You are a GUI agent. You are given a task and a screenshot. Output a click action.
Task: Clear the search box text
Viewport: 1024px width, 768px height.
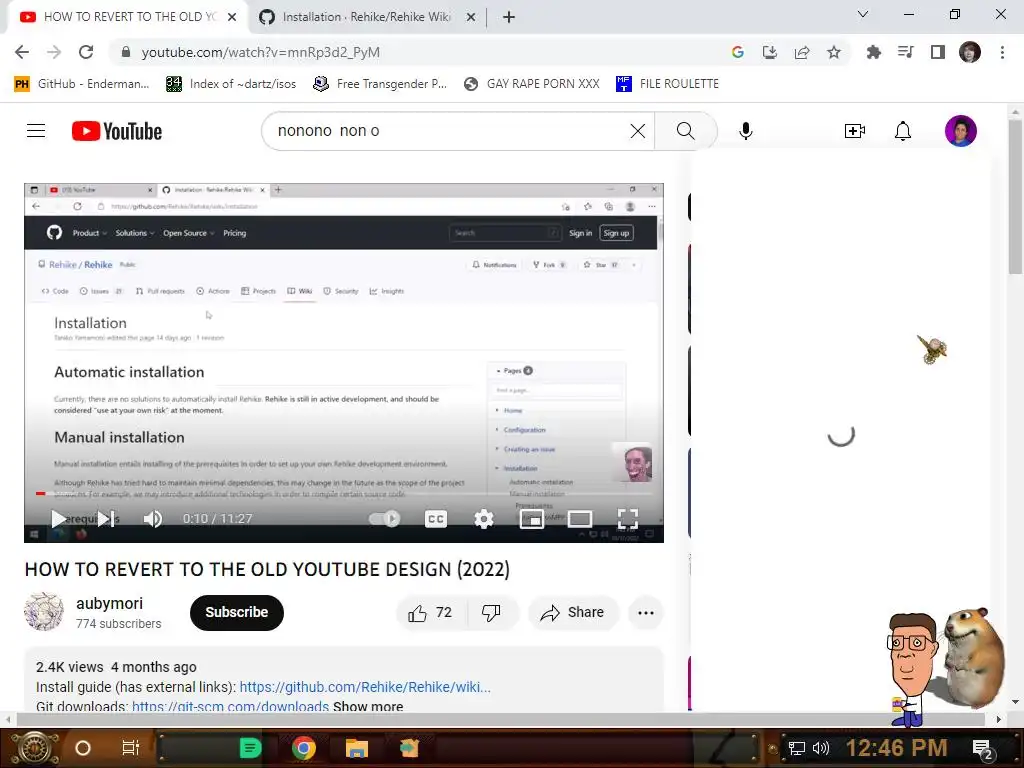tap(637, 131)
